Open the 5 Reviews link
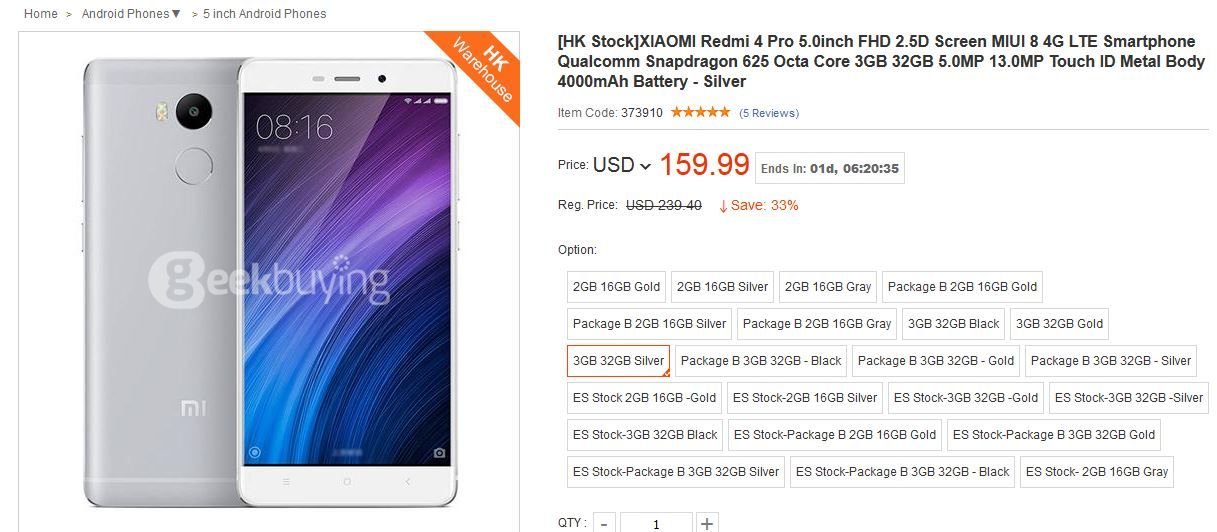 (x=769, y=113)
